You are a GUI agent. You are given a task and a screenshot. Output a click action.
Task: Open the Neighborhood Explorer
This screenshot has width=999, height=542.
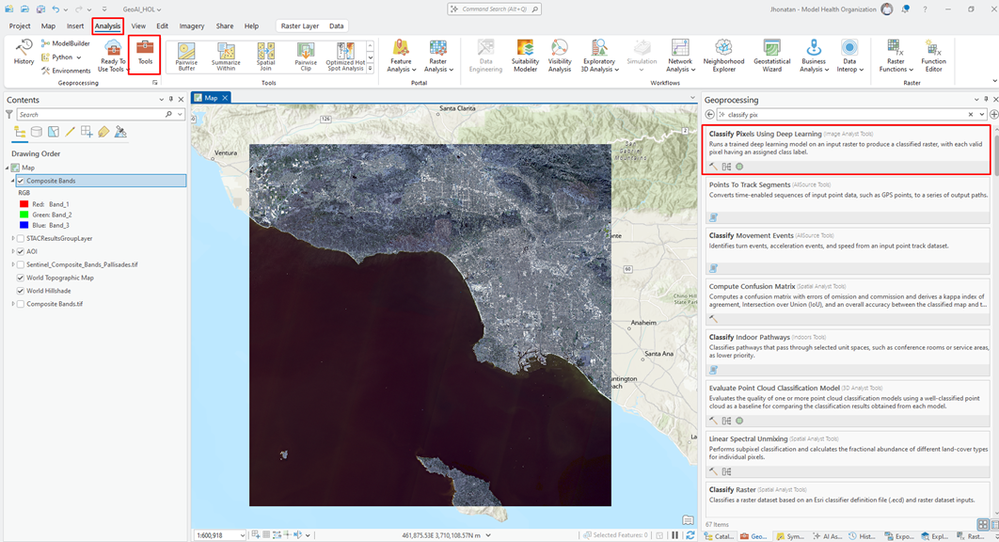pyautogui.click(x=723, y=55)
